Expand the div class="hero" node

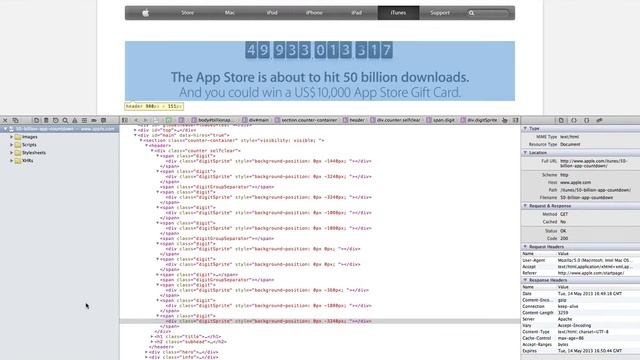147,352
